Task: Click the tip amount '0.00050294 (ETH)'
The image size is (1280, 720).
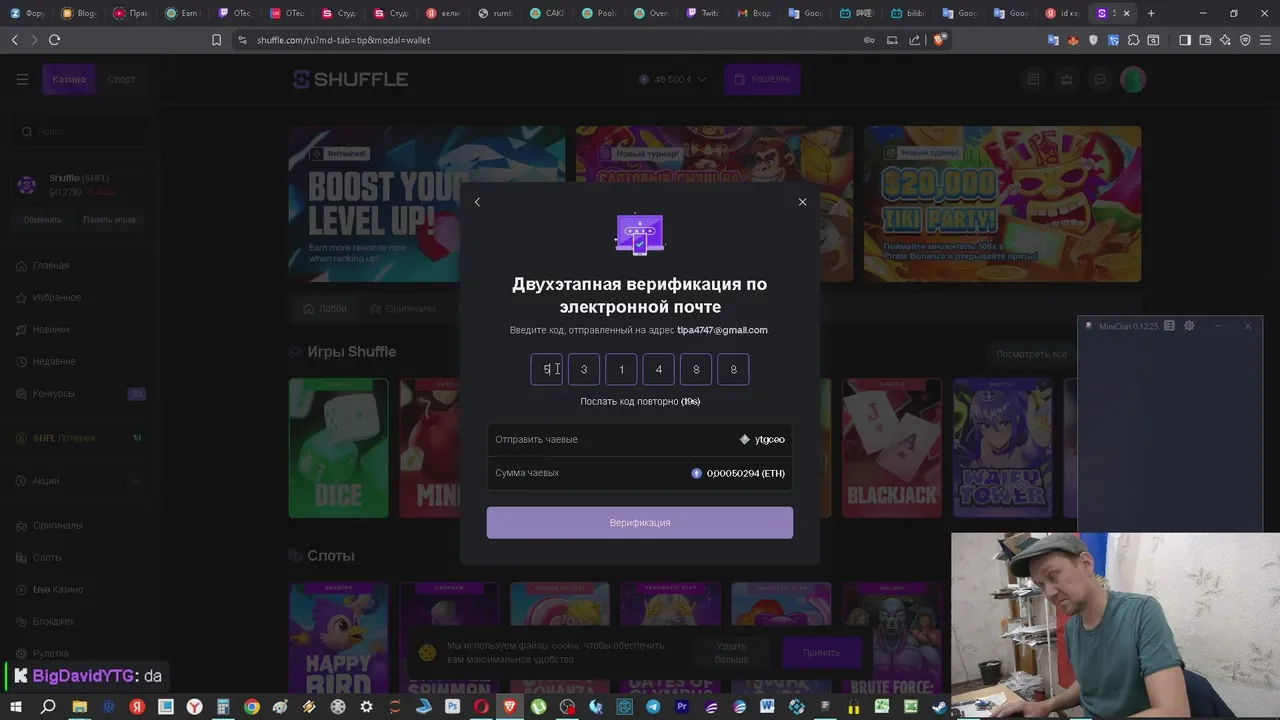Action: click(x=746, y=473)
